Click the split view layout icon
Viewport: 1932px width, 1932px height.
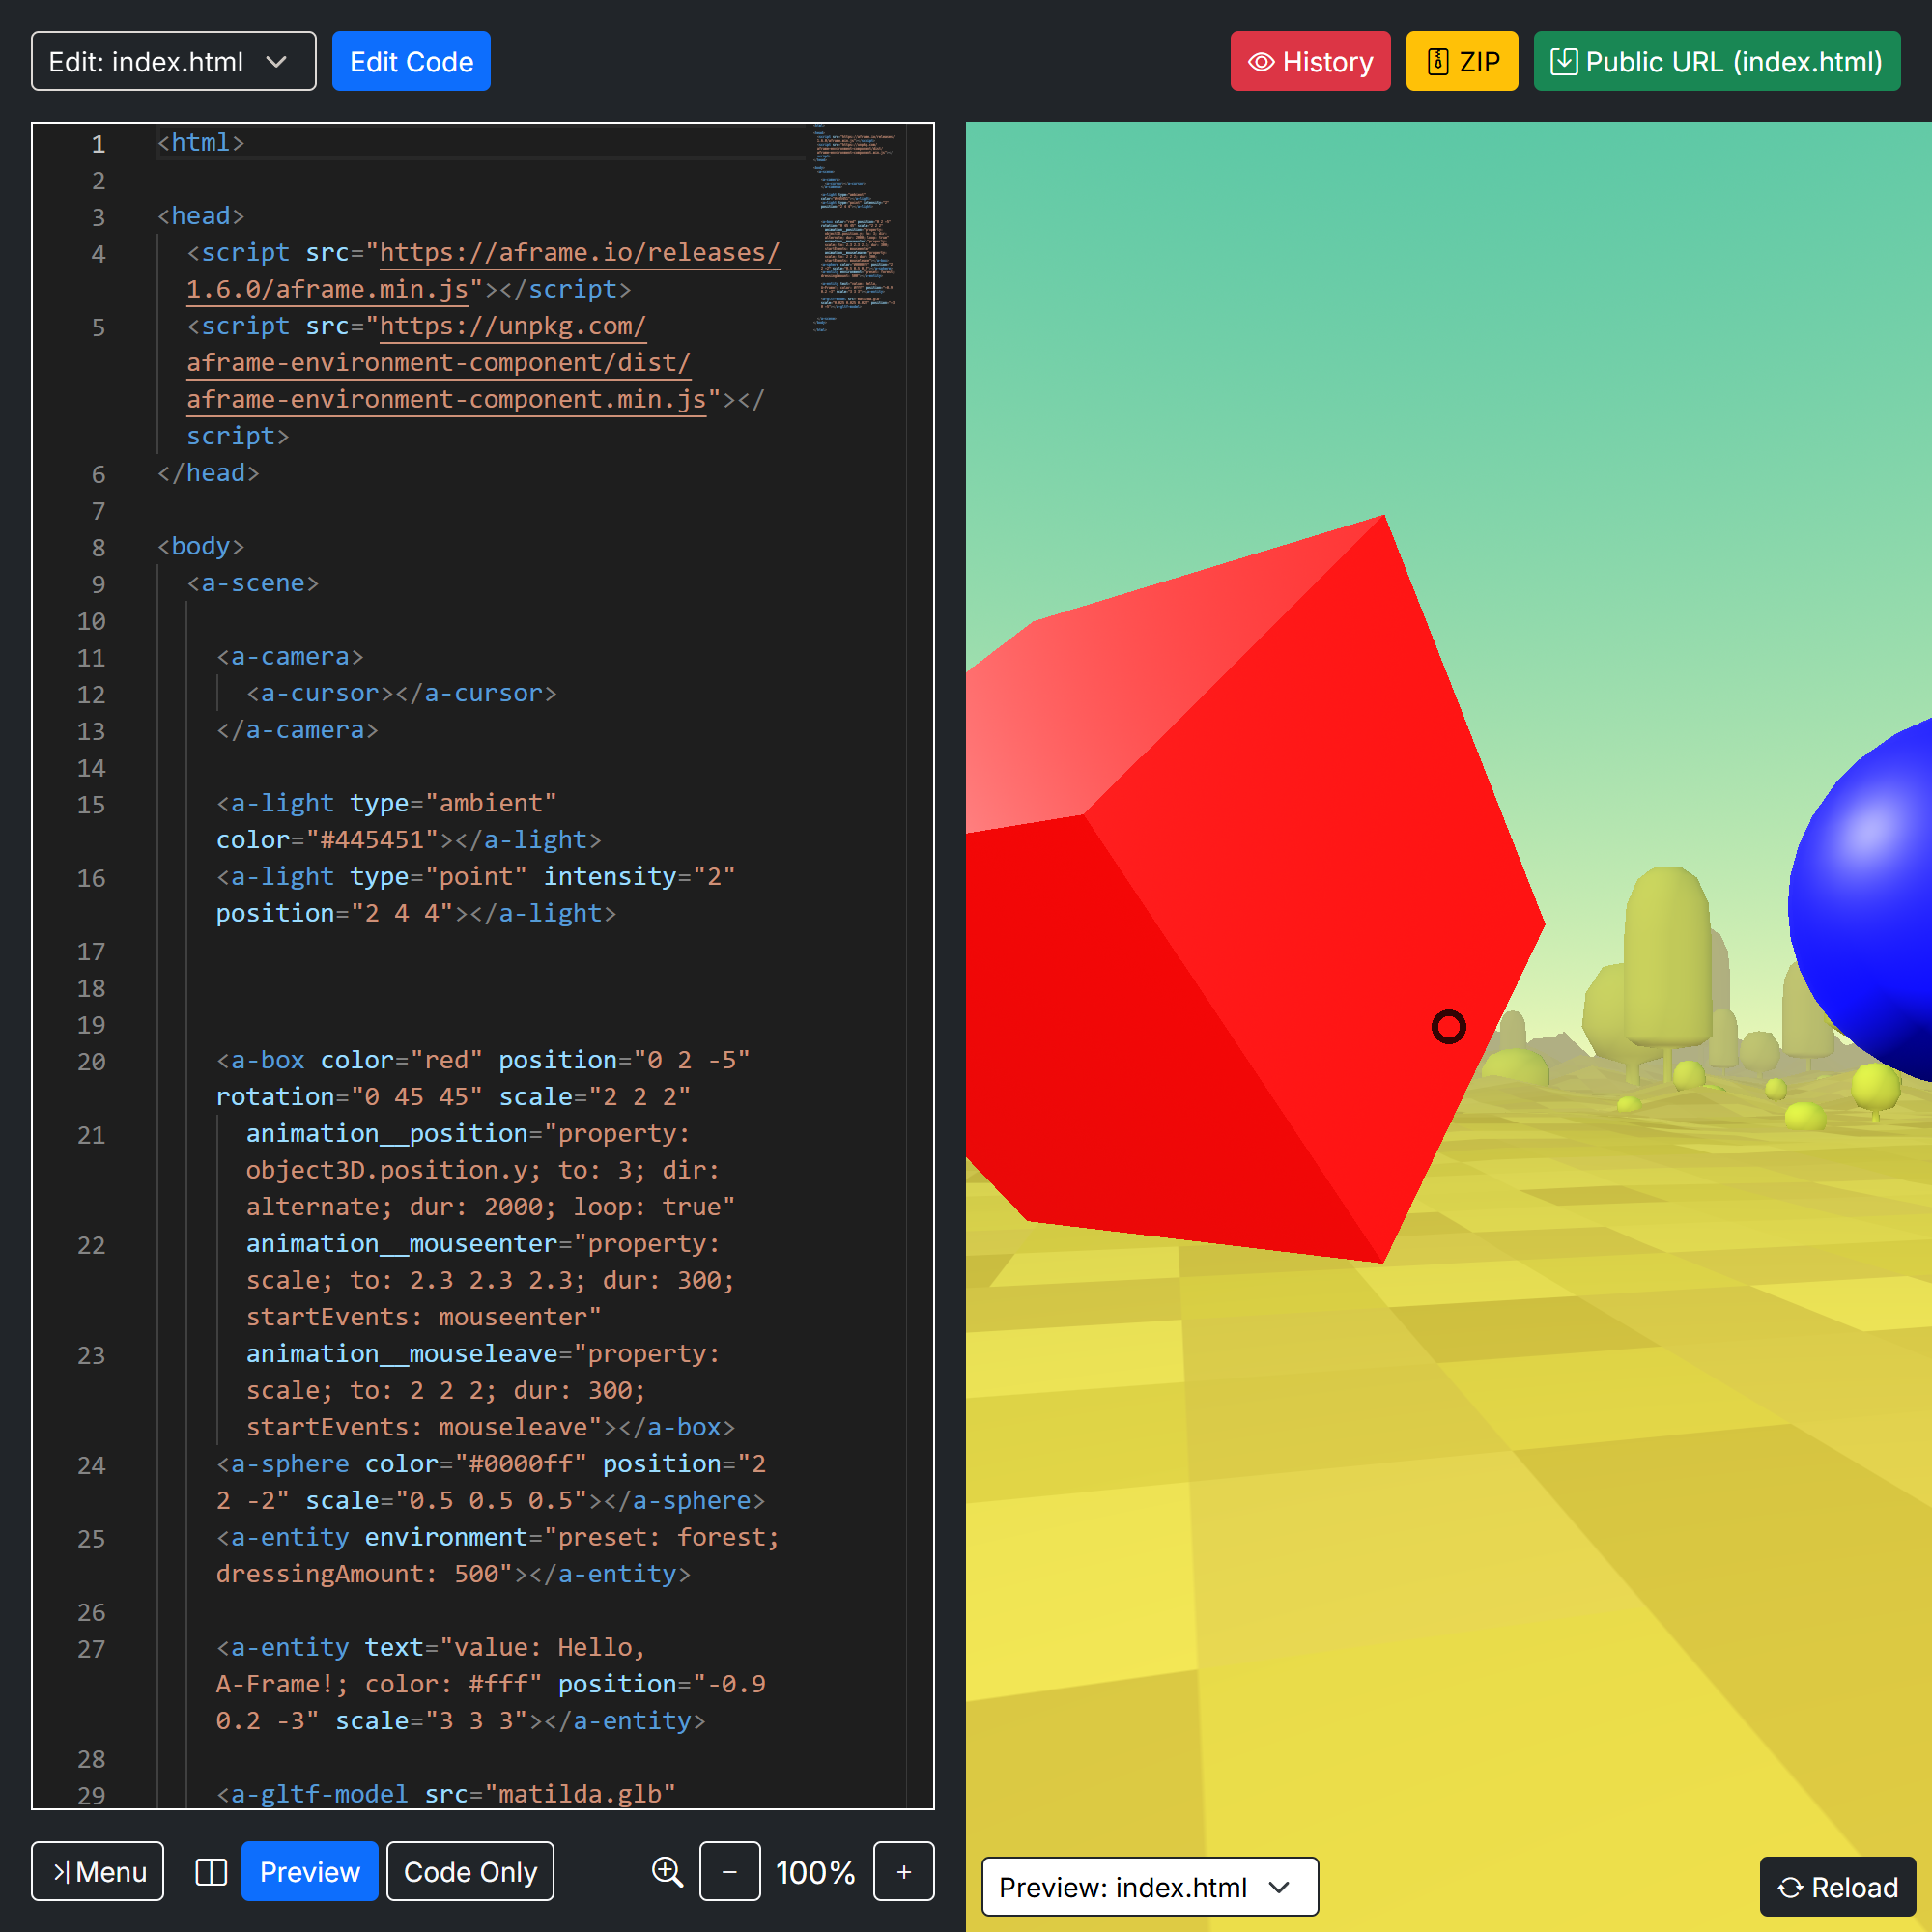211,1872
